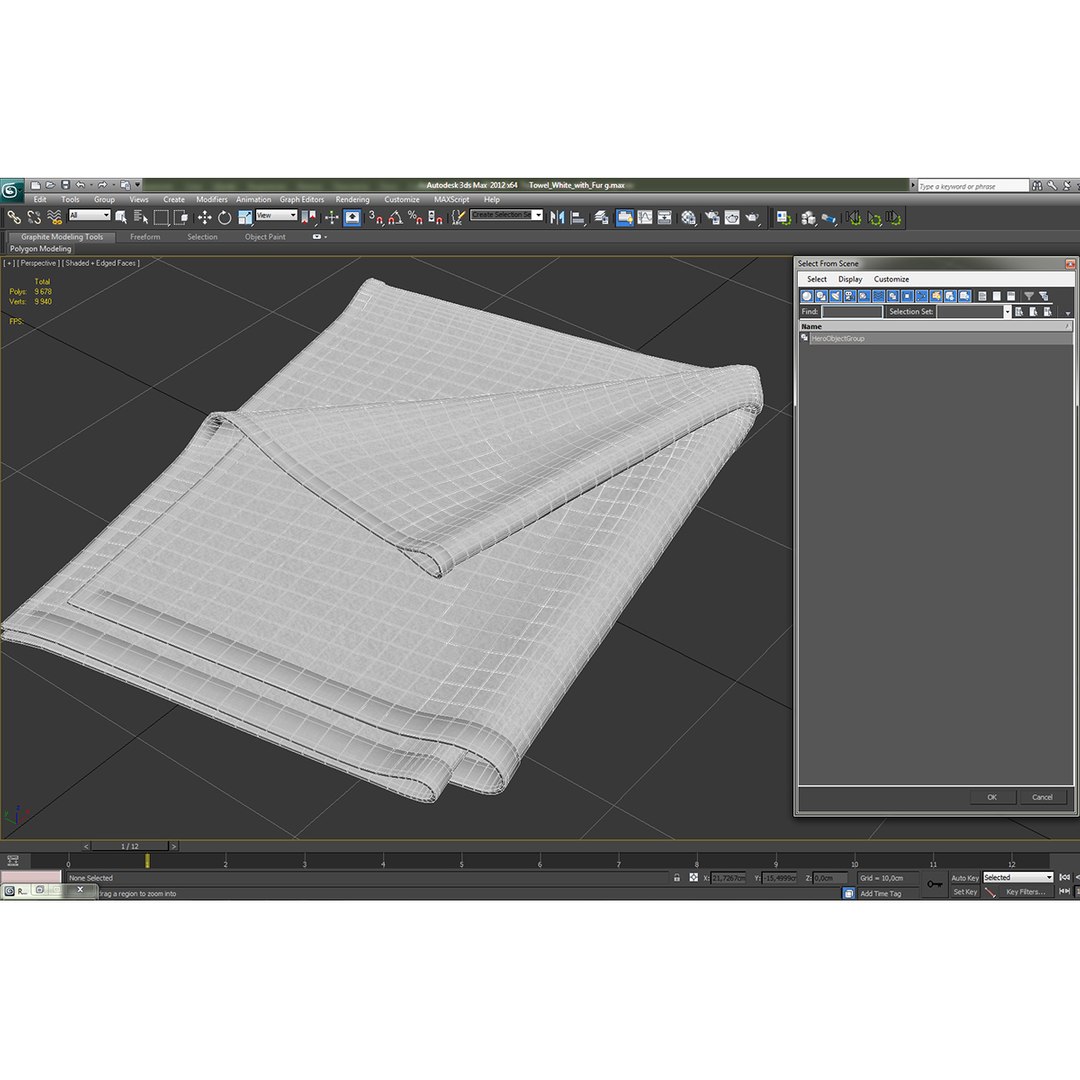Click the time slider frame 1/12 handle
The height and width of the screenshot is (1080, 1080).
pyautogui.click(x=130, y=847)
